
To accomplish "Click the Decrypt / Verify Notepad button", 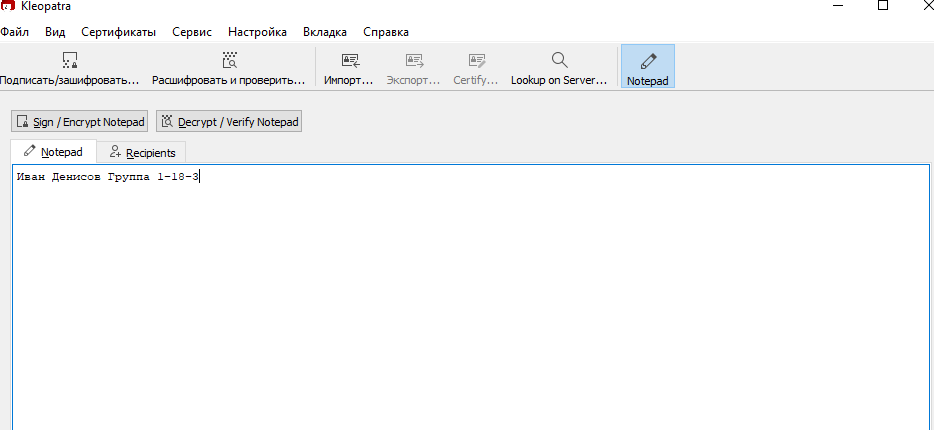I will tap(229, 121).
